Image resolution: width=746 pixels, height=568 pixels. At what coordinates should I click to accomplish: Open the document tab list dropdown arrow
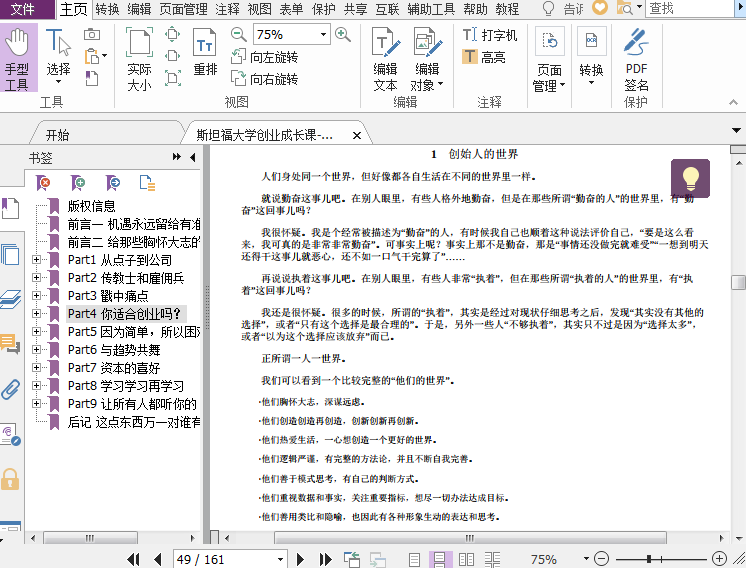point(736,130)
